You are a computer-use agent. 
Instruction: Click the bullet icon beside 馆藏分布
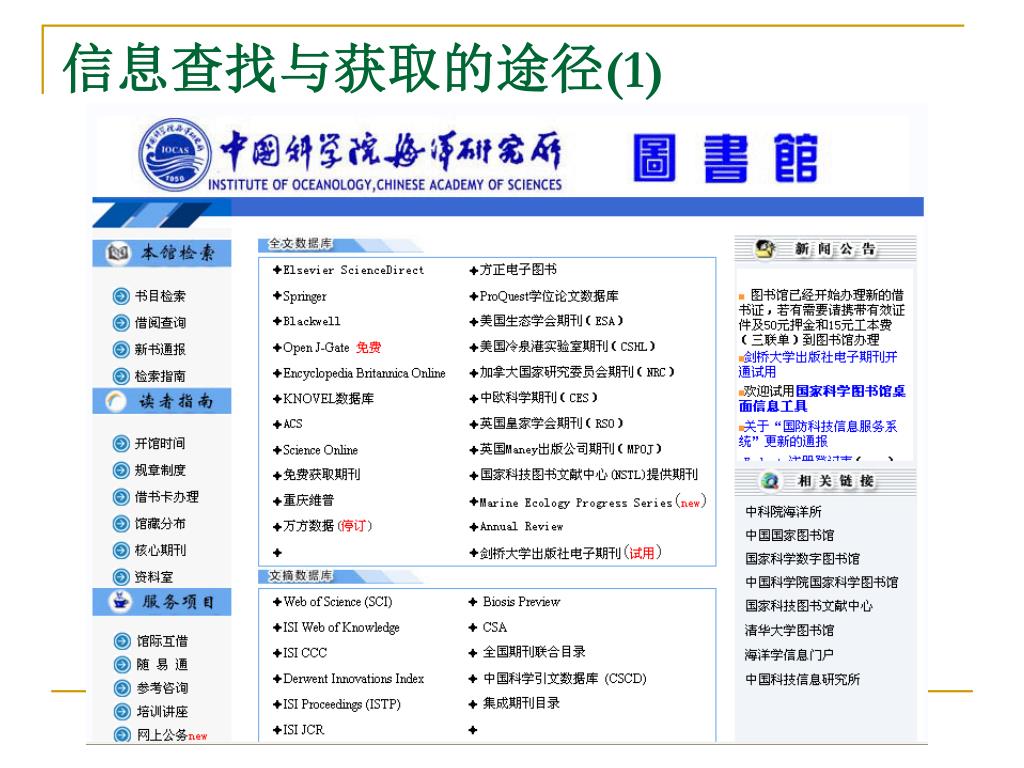pos(121,524)
